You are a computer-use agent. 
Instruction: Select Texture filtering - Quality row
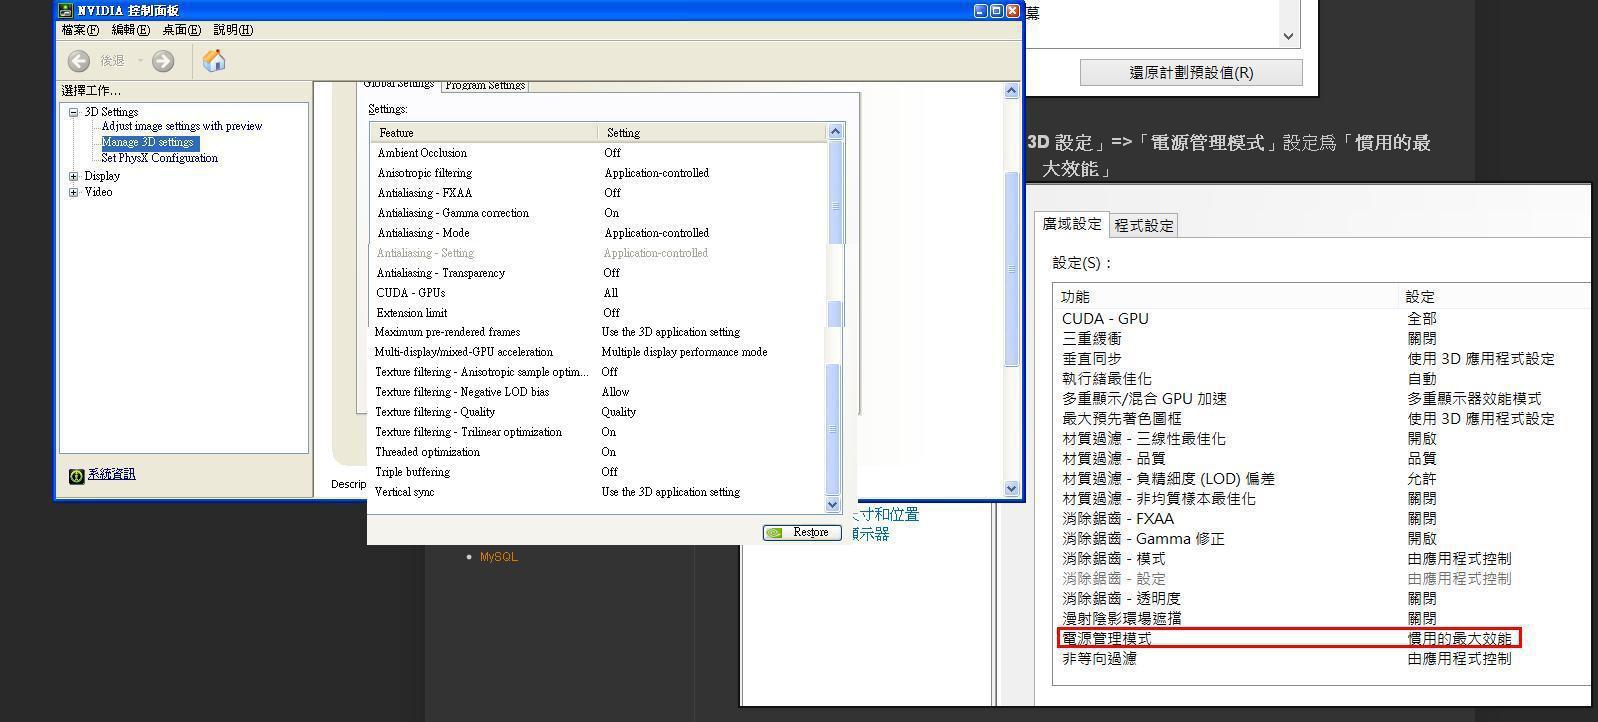(x=599, y=412)
